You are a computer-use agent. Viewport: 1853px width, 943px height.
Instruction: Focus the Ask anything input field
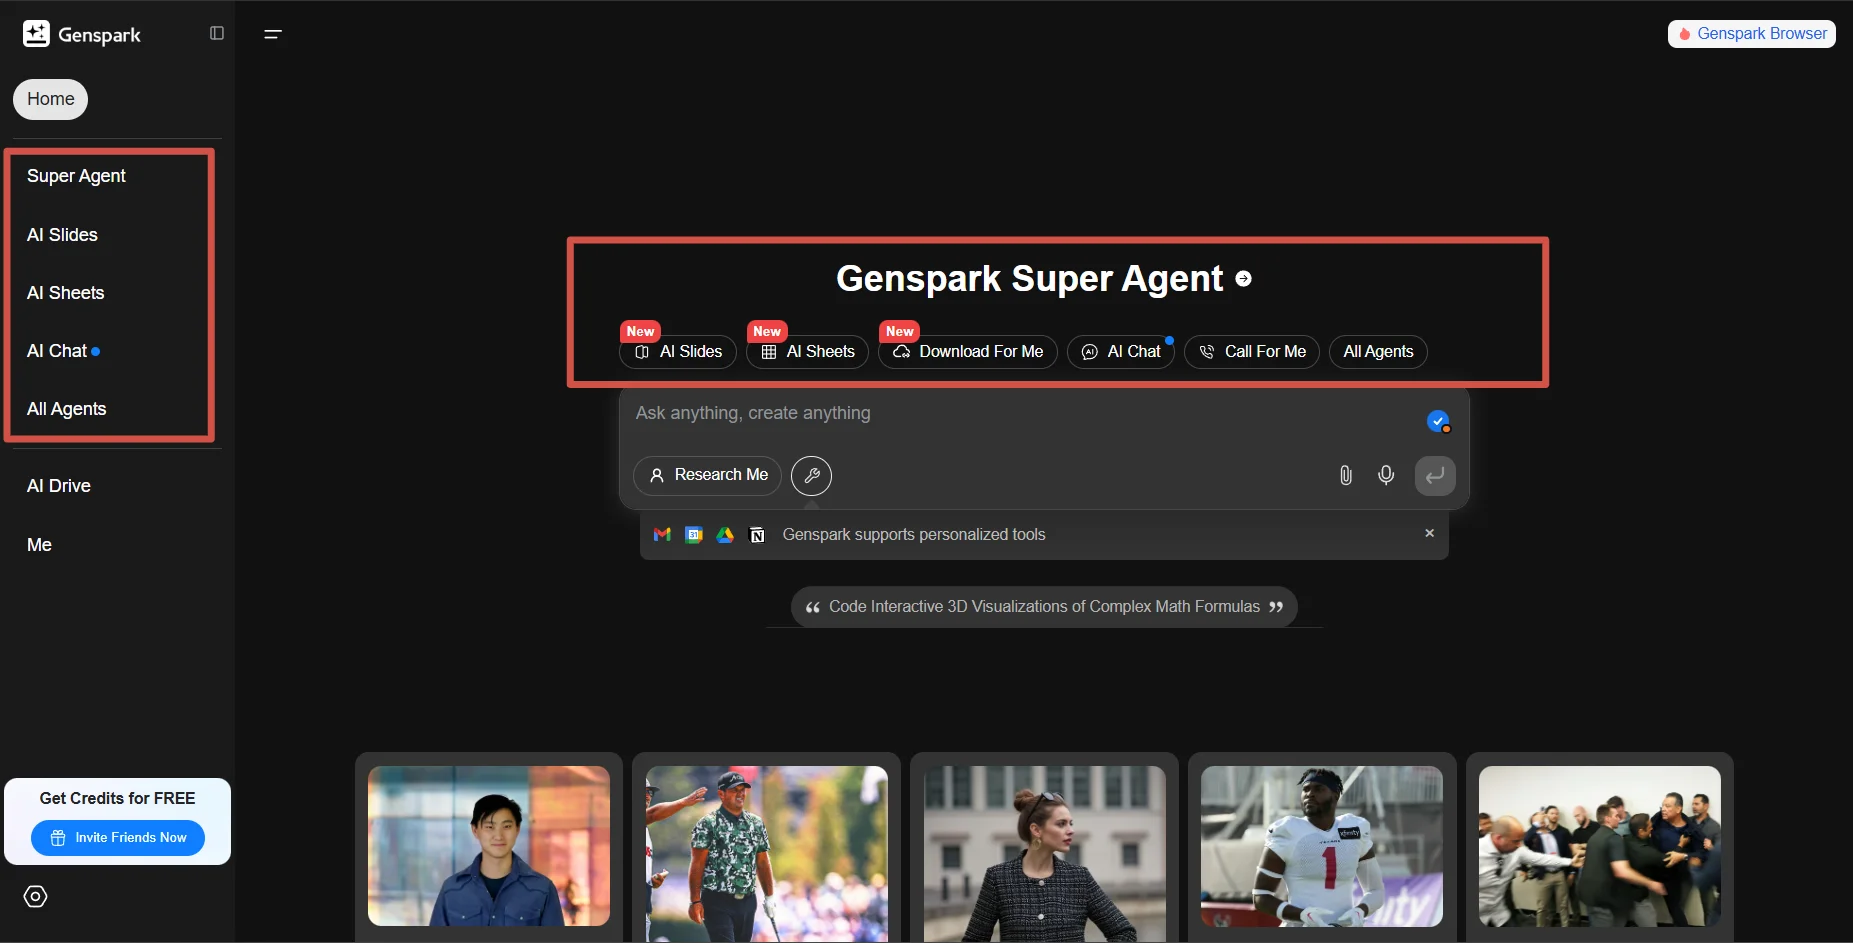point(1020,413)
